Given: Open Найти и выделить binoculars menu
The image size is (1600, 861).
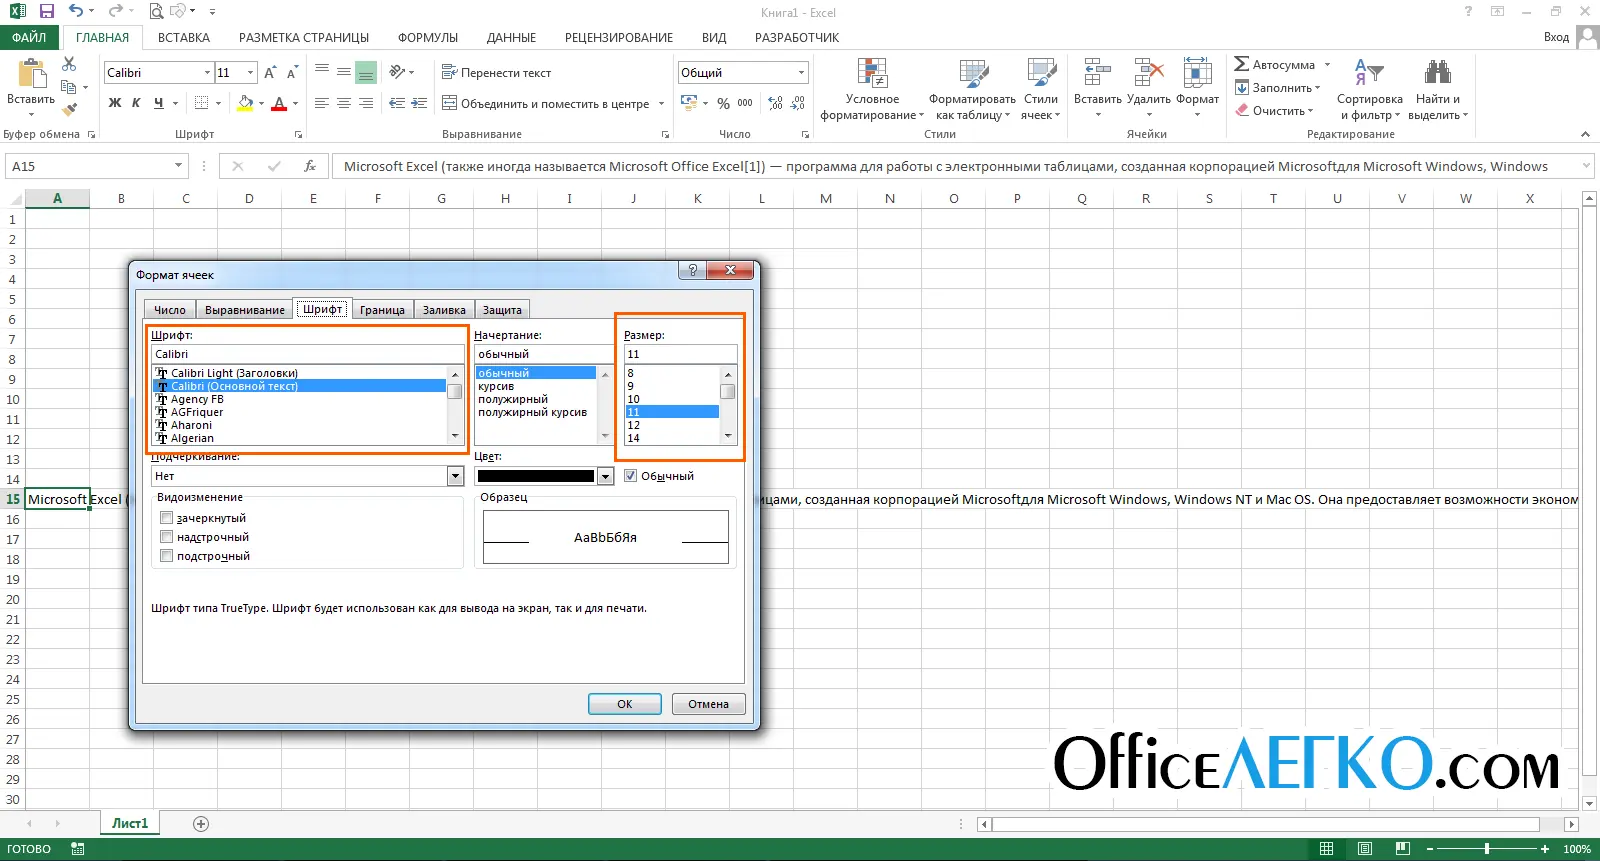Looking at the screenshot, I should click(x=1438, y=89).
